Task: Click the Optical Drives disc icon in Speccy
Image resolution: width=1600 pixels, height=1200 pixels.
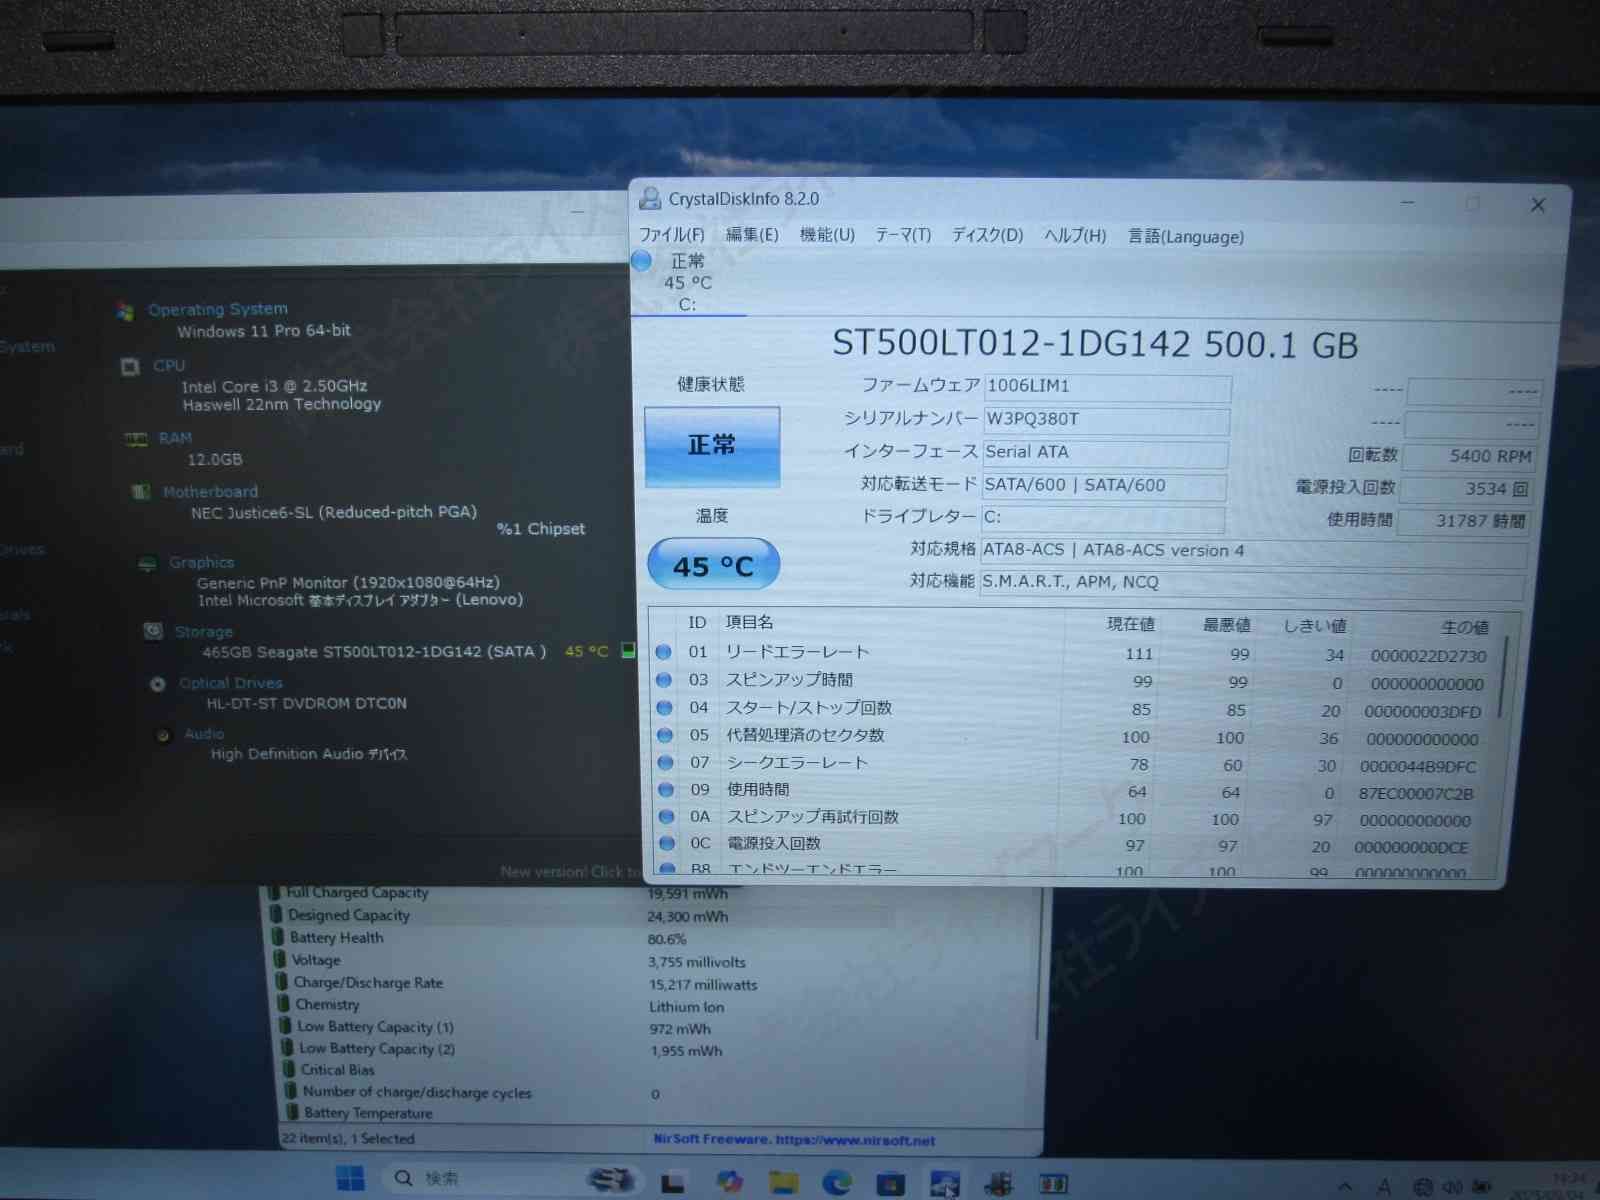Action: [x=157, y=684]
